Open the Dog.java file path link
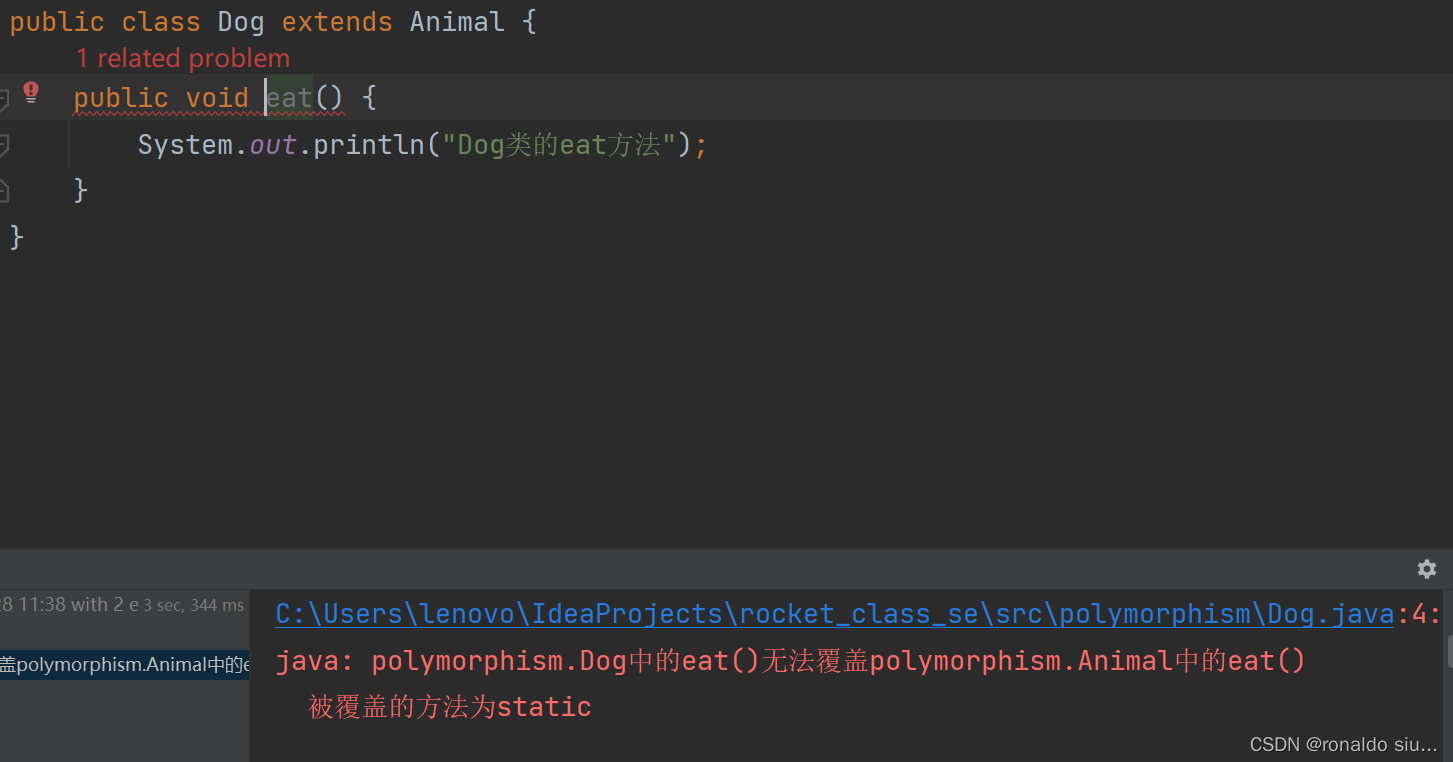The height and width of the screenshot is (762, 1453). point(835,614)
